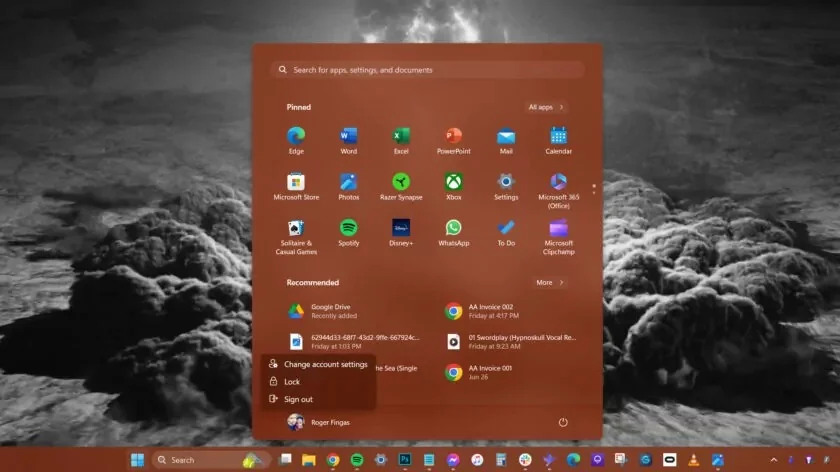Open Messenger from the taskbar
This screenshot has height=472, width=840.
pyautogui.click(x=453, y=460)
